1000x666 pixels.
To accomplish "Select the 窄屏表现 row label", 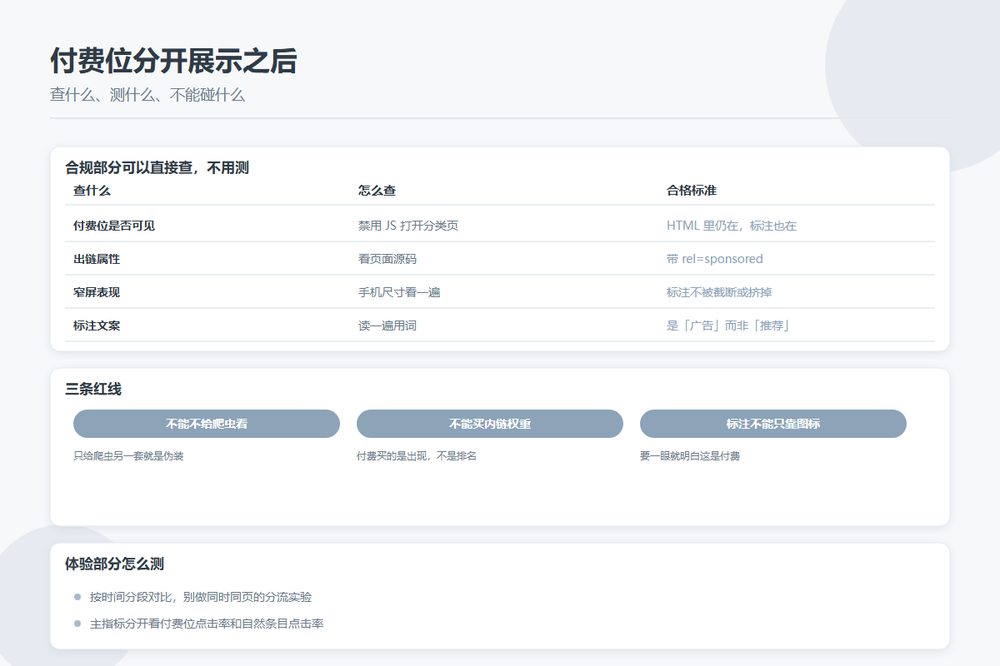I will point(96,292).
